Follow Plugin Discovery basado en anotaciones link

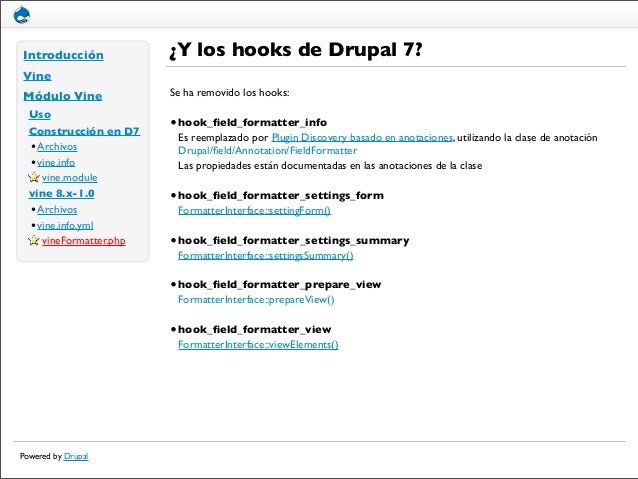[363, 138]
